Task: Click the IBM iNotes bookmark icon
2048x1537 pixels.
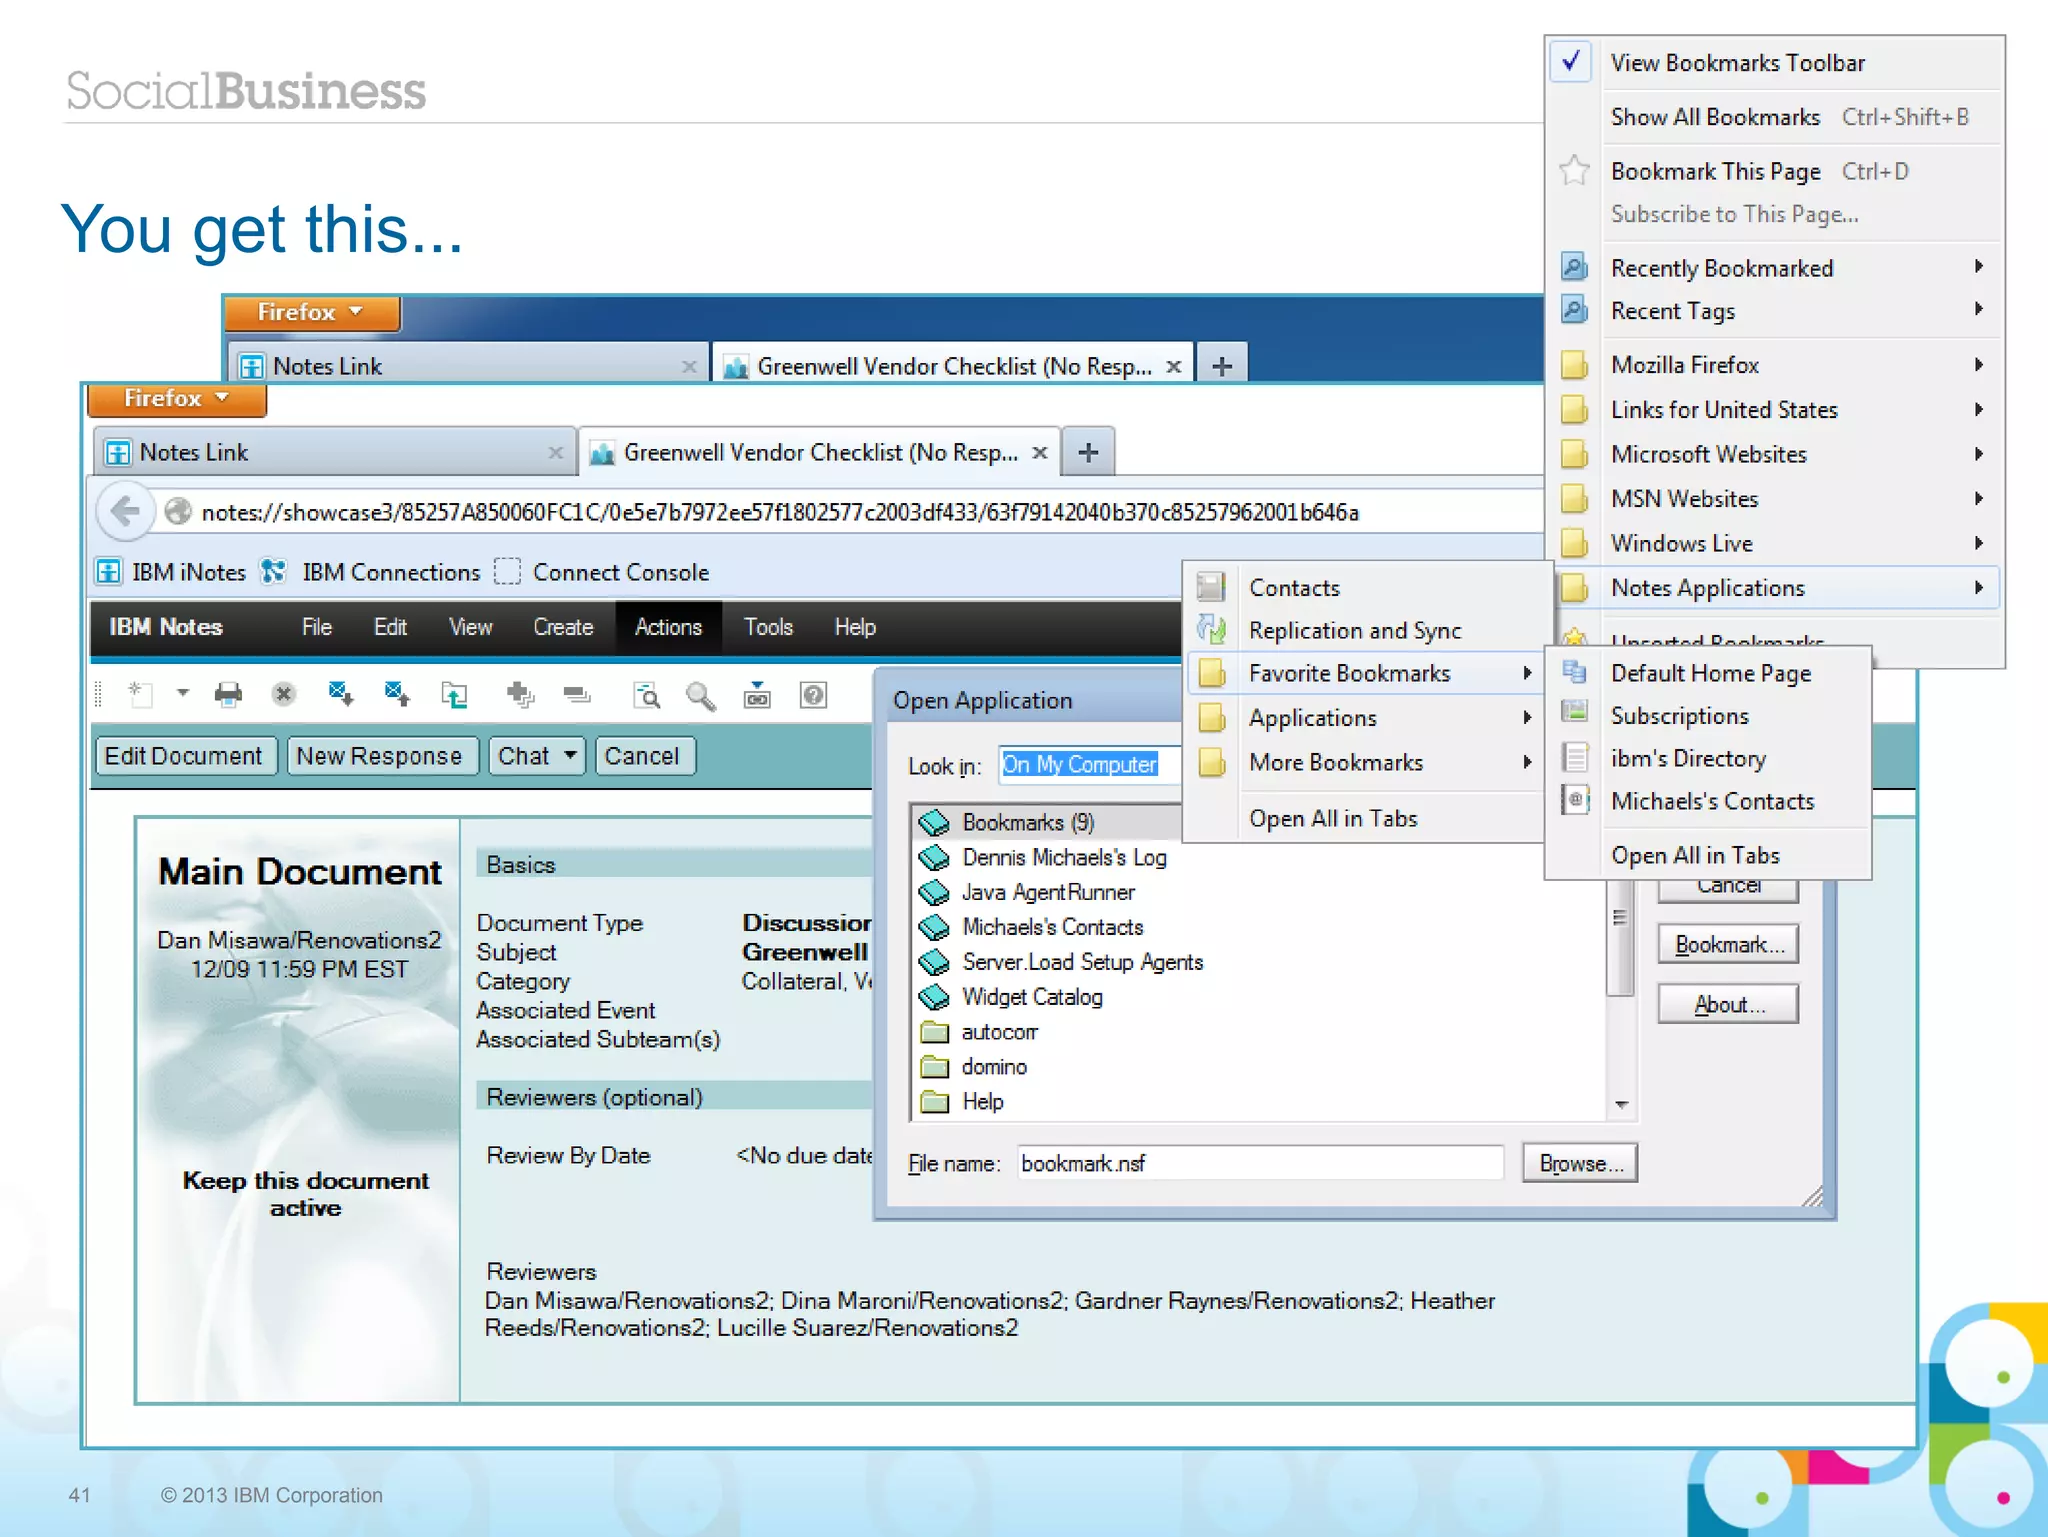Action: coord(109,572)
